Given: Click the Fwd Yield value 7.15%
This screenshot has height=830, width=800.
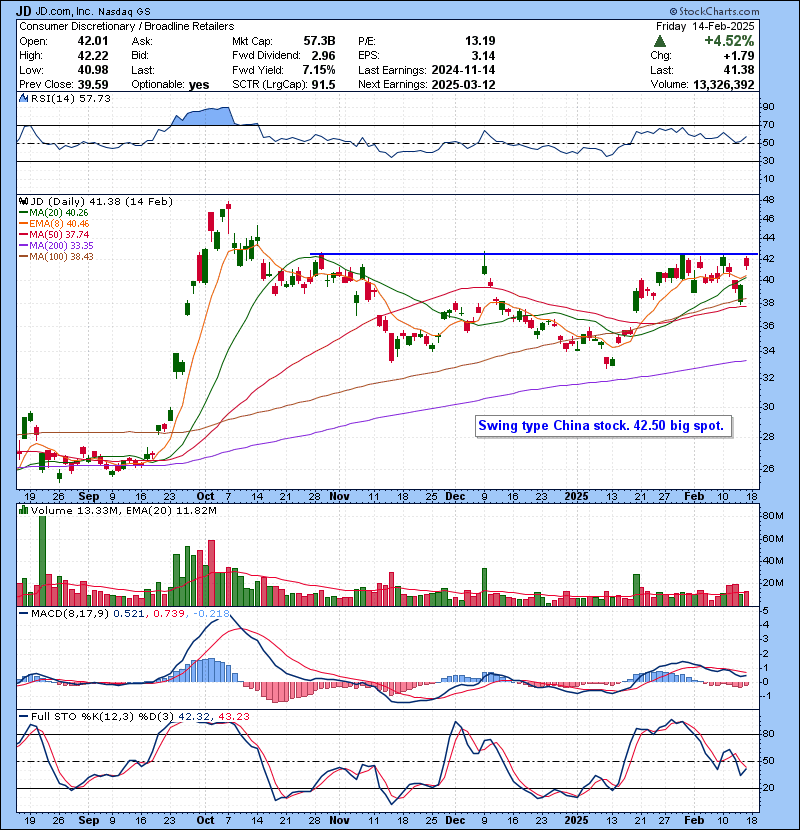Looking at the screenshot, I should pos(319,70).
